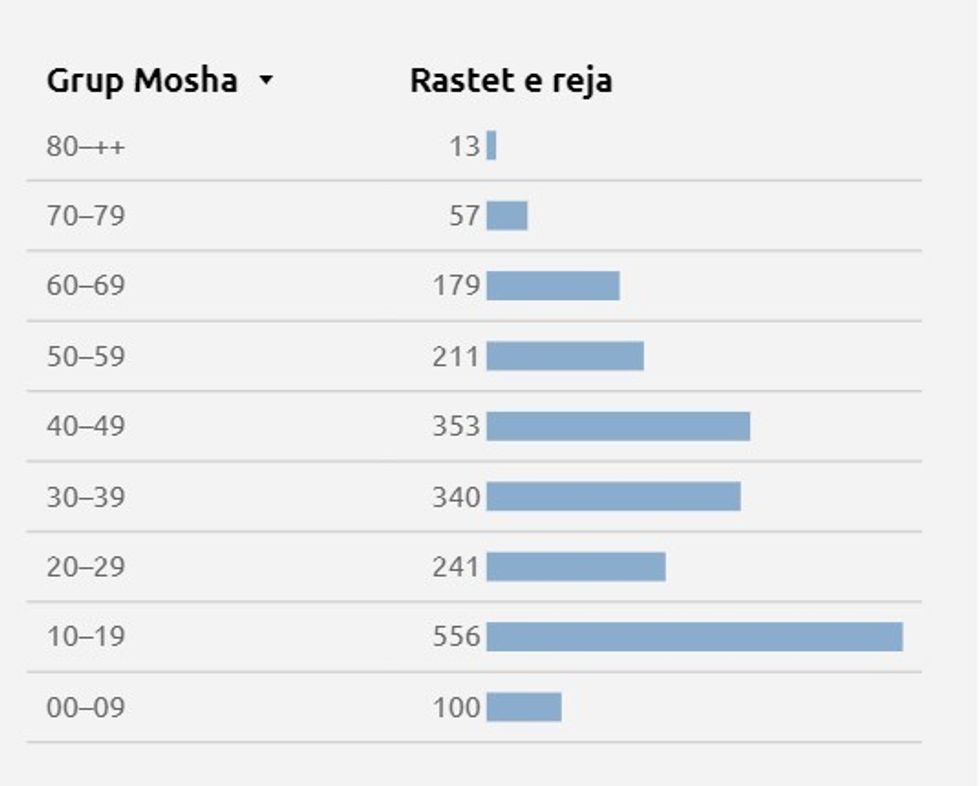Click the bar for value 353

[x=618, y=427]
